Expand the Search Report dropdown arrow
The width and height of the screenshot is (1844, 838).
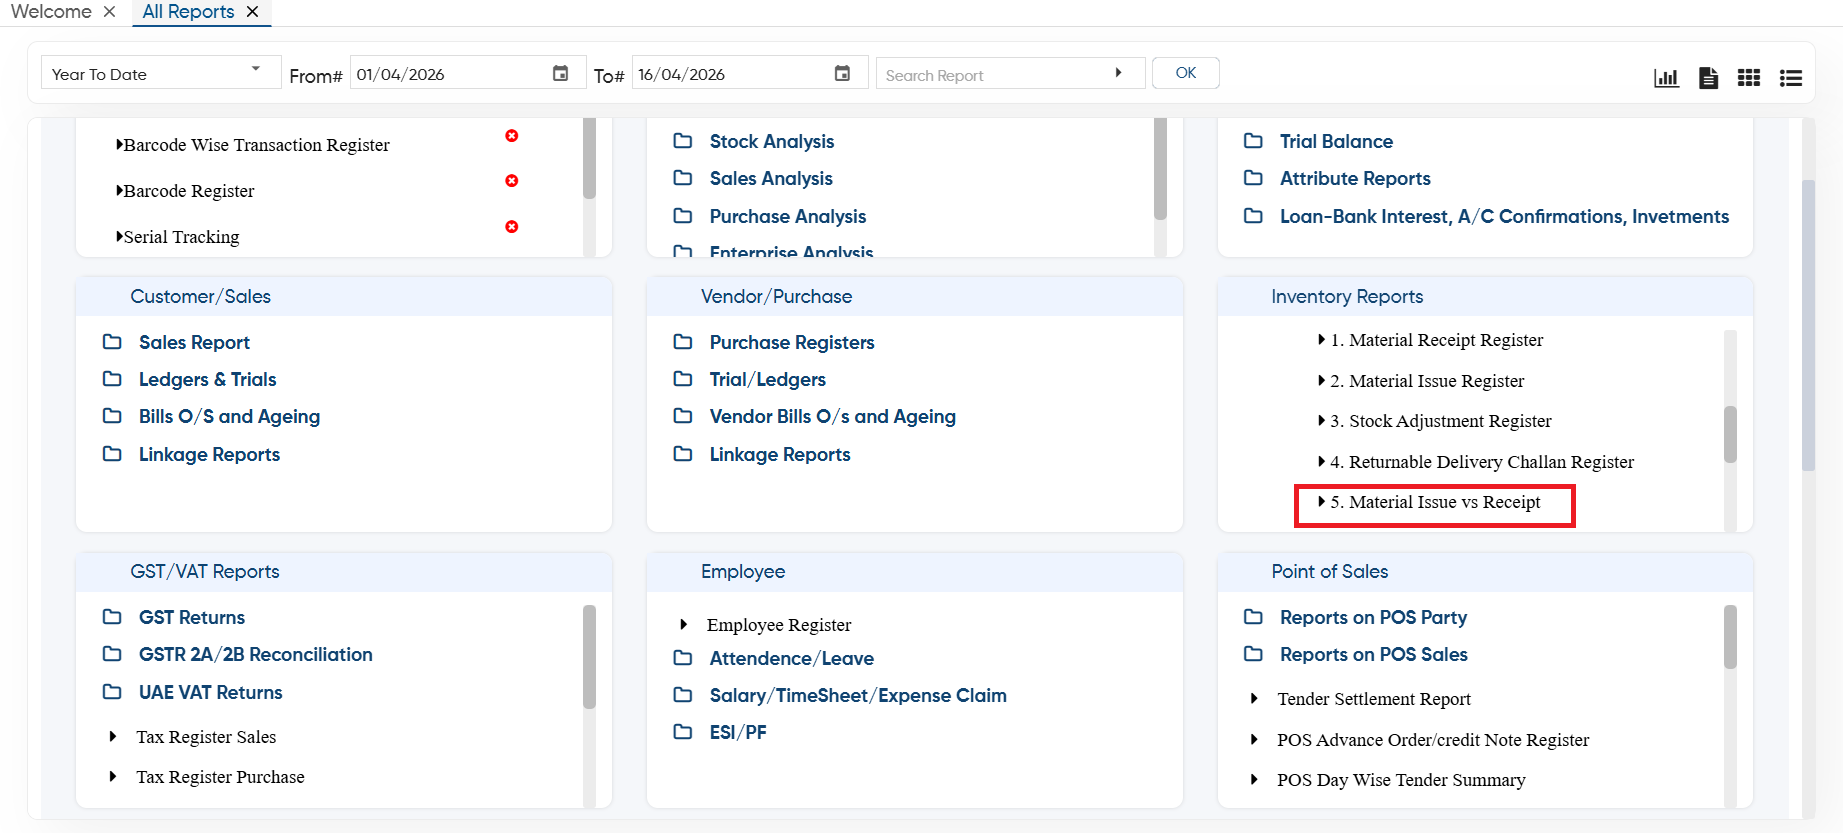1118,73
